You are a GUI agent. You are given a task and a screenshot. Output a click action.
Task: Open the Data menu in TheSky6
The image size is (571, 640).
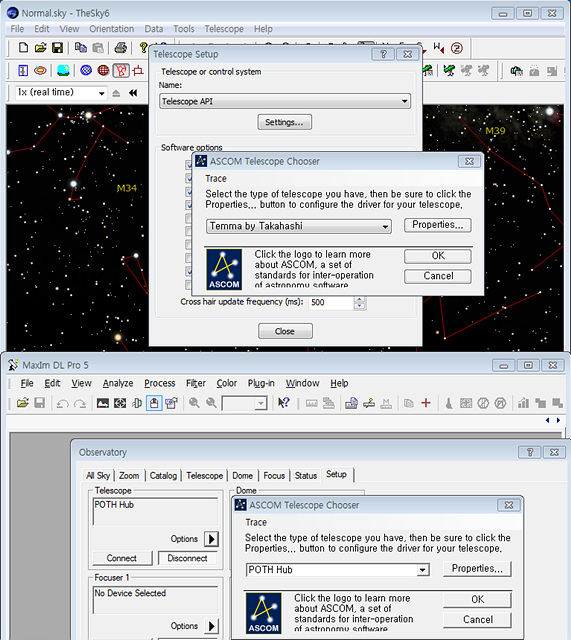click(x=154, y=29)
